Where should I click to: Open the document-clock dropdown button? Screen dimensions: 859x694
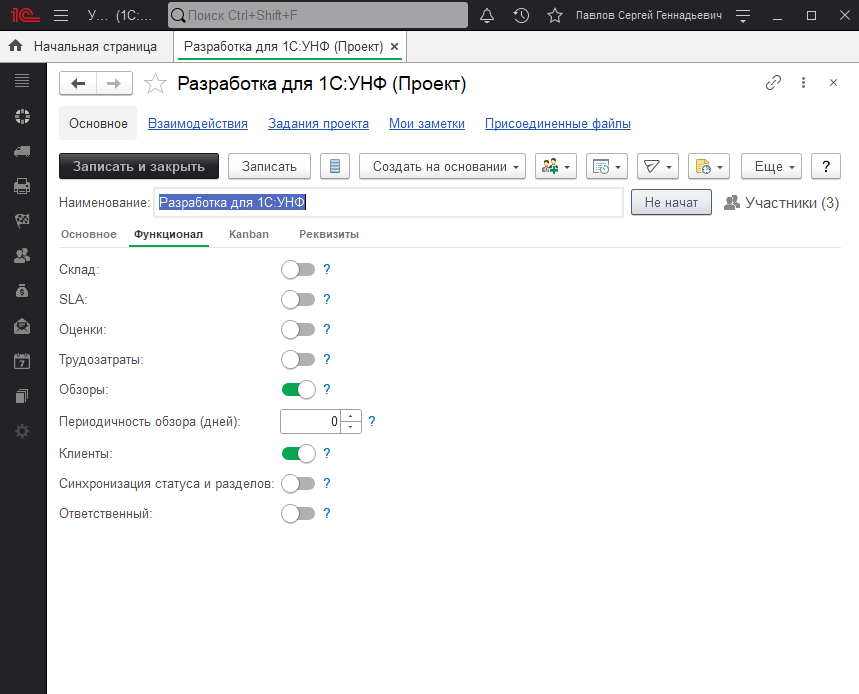click(x=708, y=166)
